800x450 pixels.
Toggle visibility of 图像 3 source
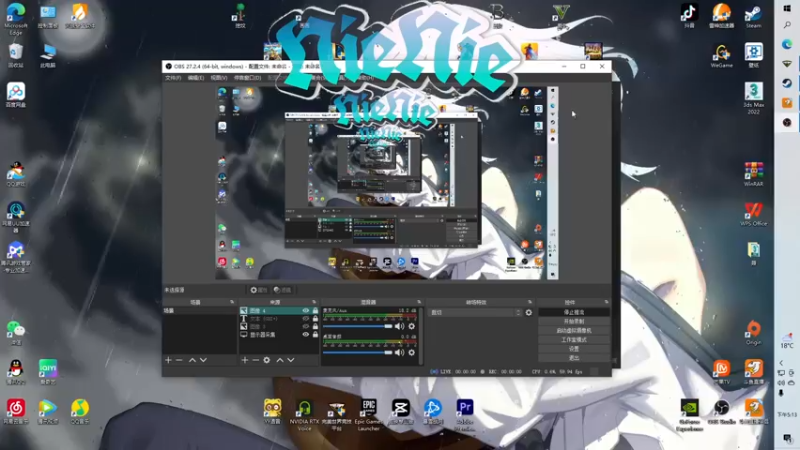click(306, 327)
